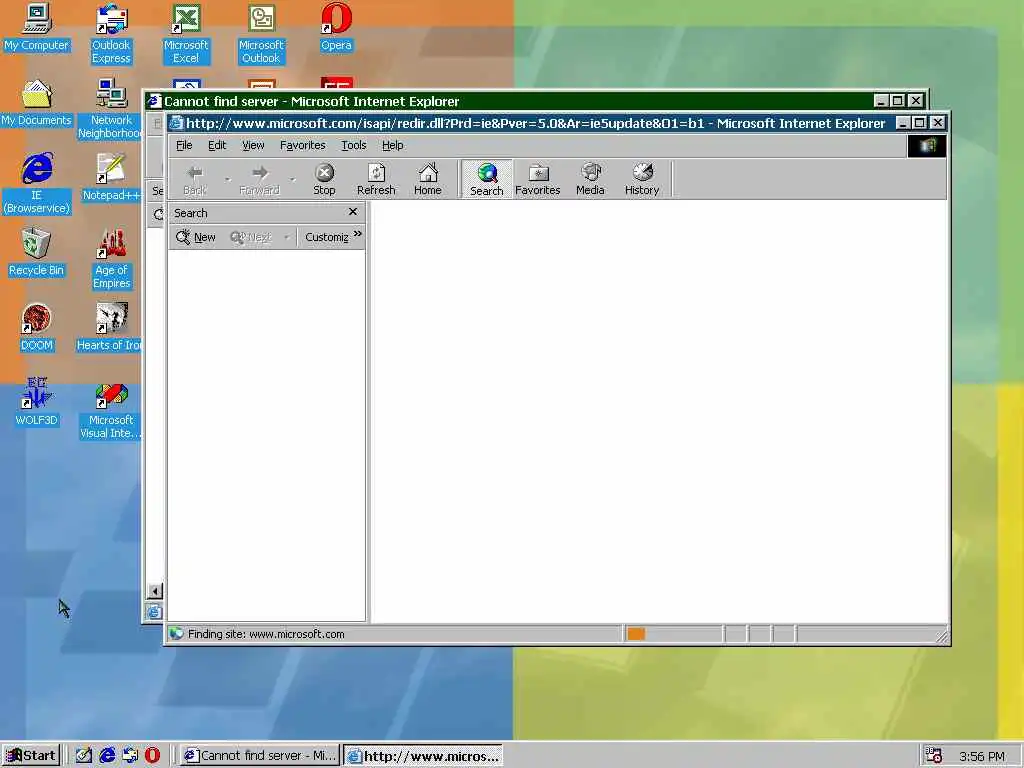Open the Edit menu

point(217,145)
